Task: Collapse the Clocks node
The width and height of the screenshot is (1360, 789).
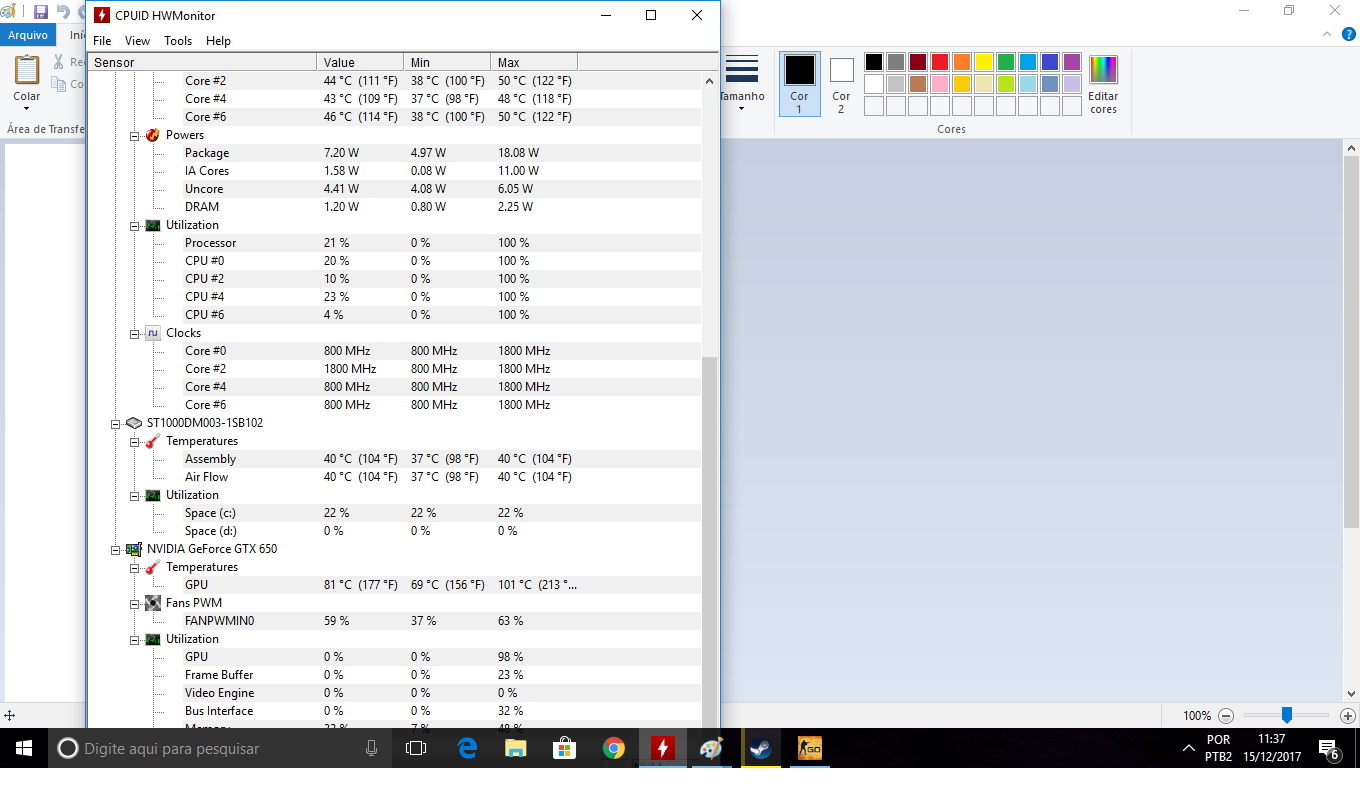Action: click(134, 333)
